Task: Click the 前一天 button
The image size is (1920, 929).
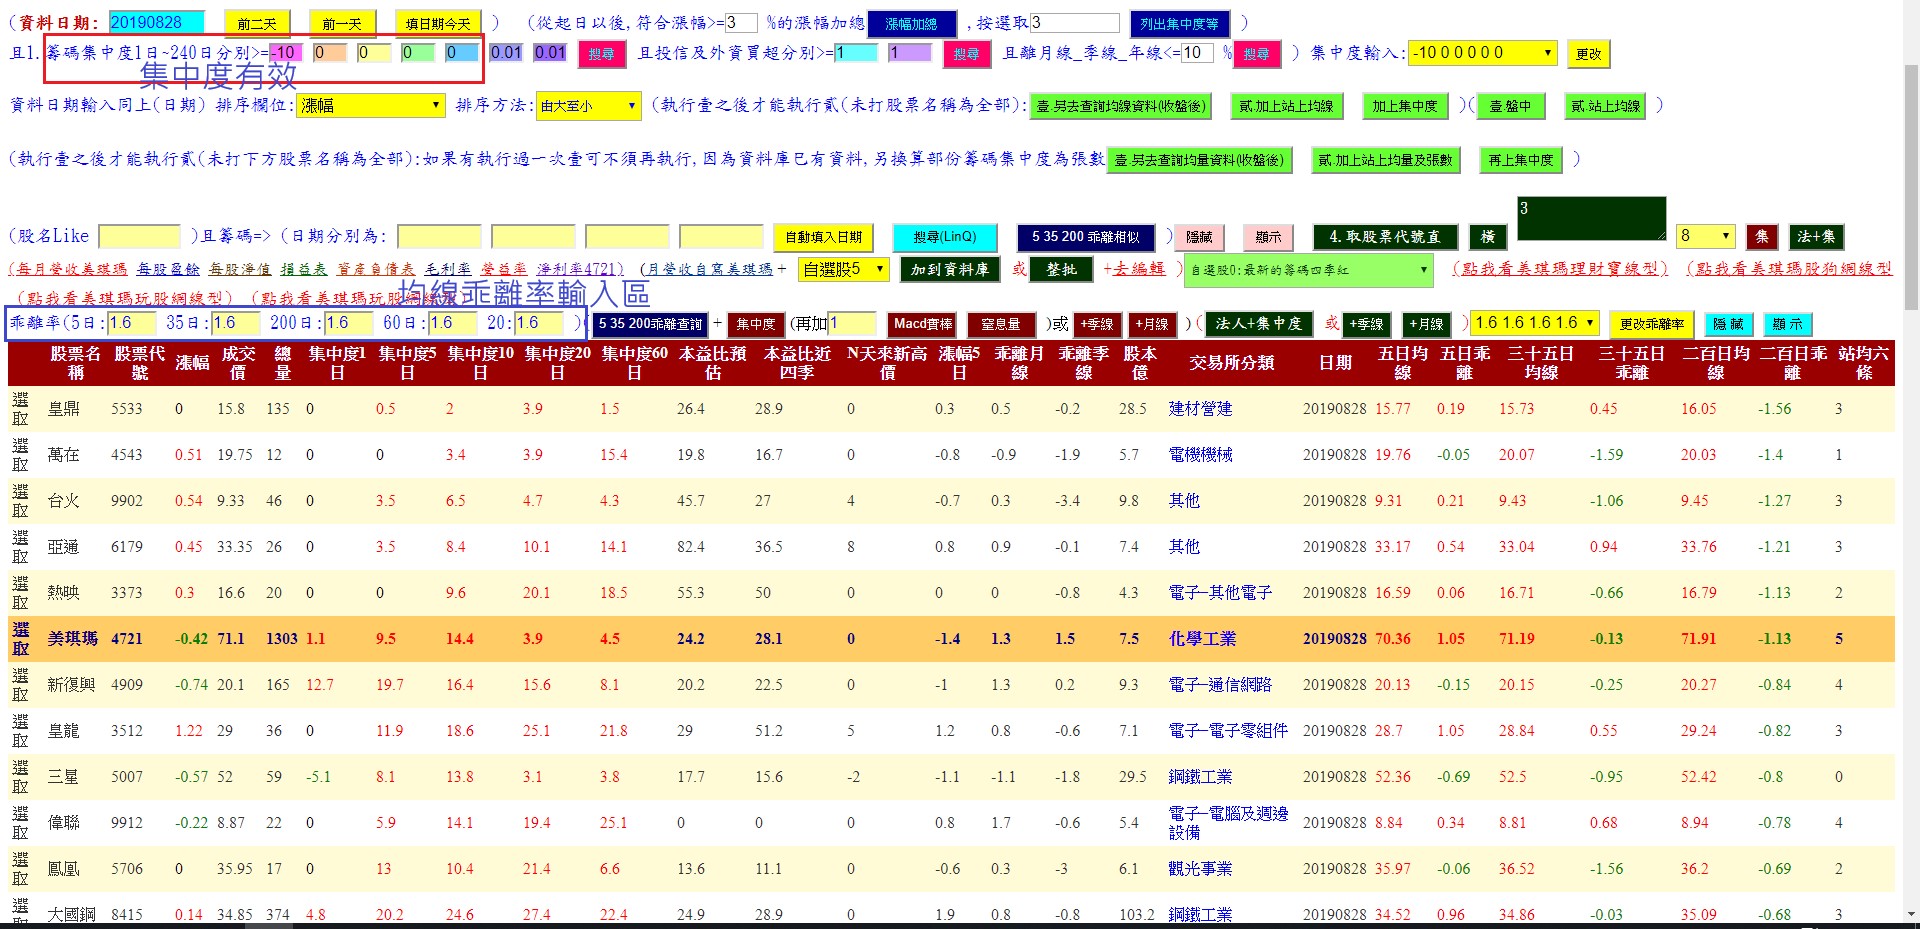Action: point(342,23)
